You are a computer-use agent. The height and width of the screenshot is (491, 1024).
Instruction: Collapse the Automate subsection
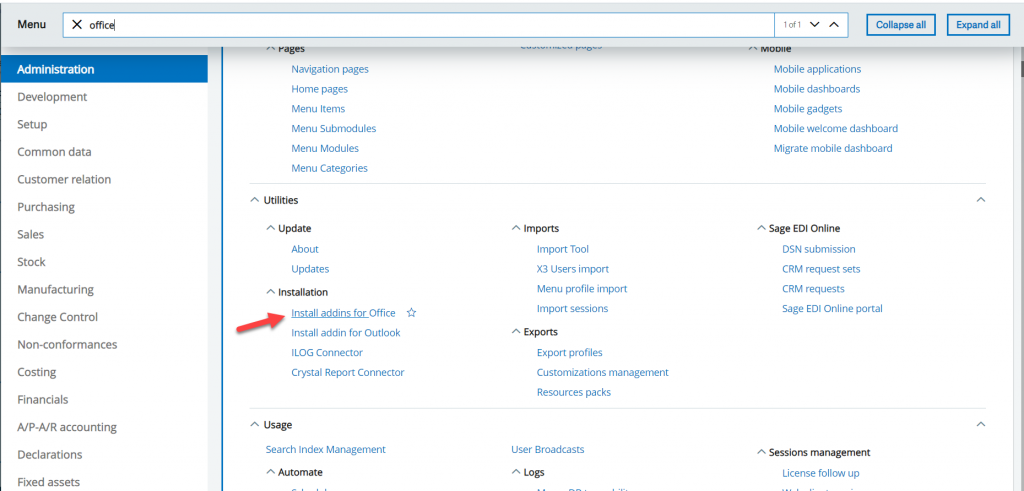[270, 471]
